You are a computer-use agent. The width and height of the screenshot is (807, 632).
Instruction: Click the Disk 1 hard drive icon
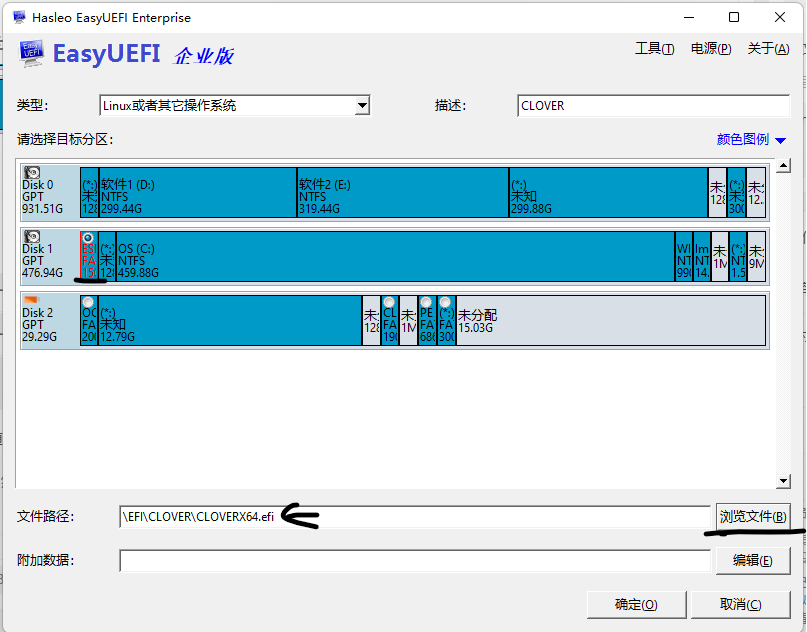(x=32, y=236)
